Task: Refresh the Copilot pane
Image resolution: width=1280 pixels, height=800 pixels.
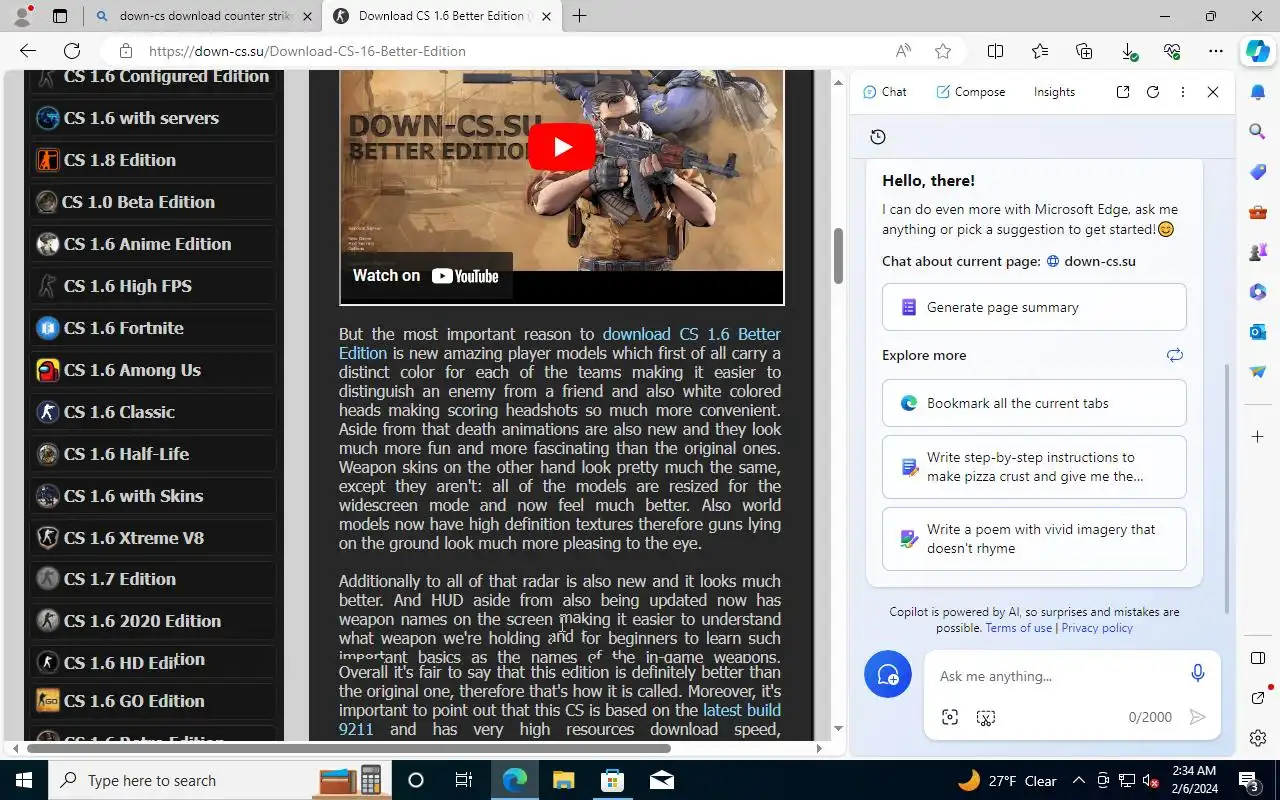Action: coord(1153,92)
